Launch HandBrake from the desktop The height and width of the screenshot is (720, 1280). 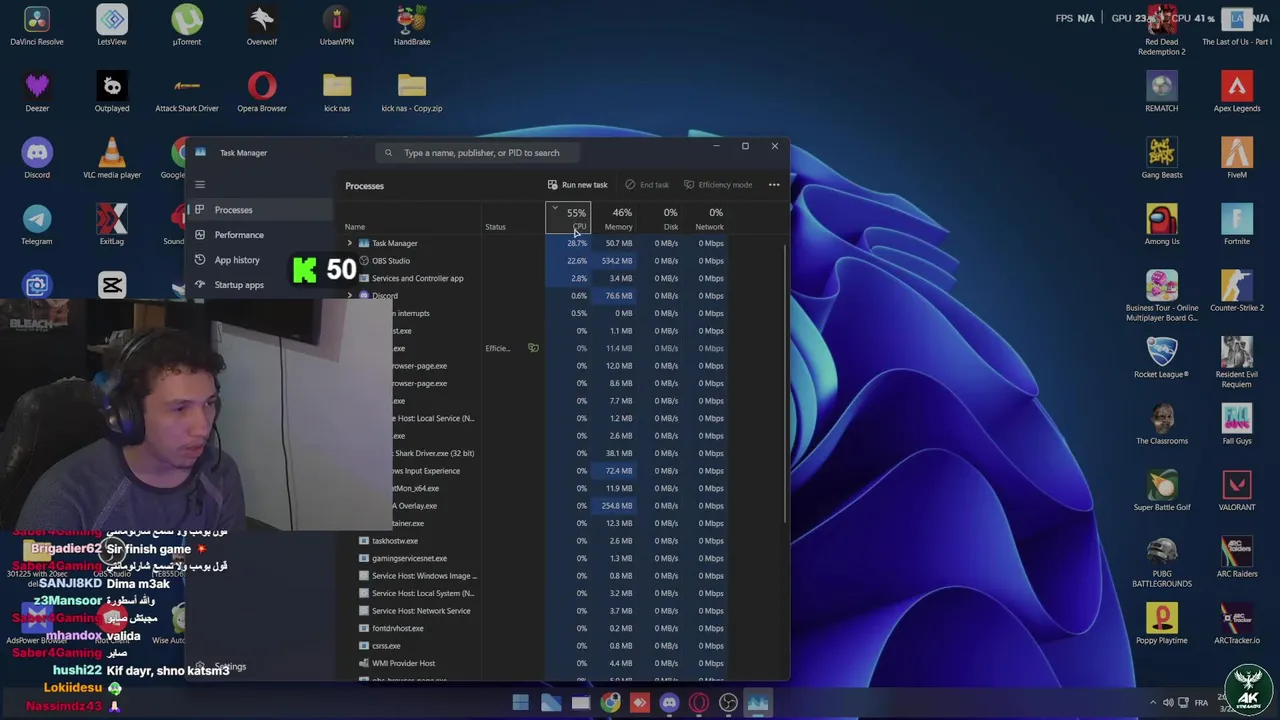pos(412,25)
